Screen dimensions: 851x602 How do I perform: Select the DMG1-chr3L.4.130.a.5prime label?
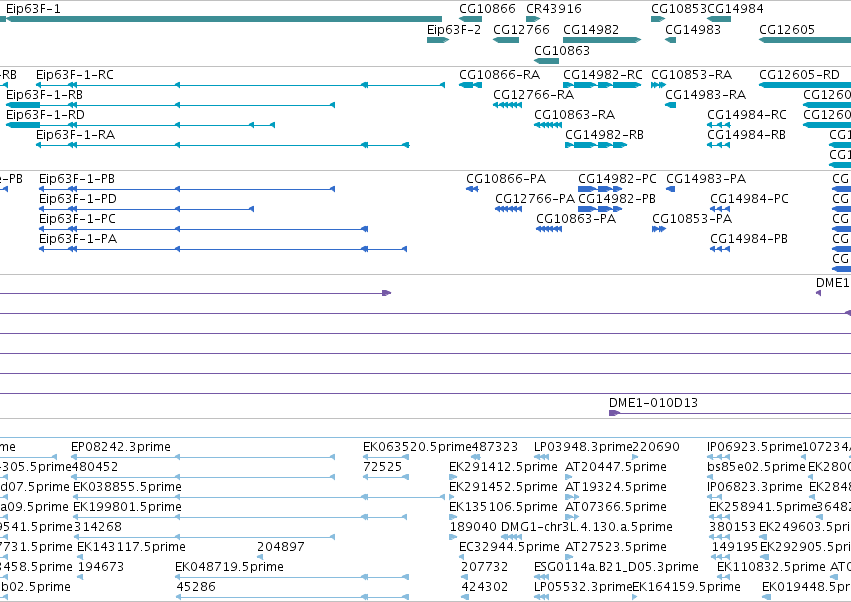[x=587, y=527]
